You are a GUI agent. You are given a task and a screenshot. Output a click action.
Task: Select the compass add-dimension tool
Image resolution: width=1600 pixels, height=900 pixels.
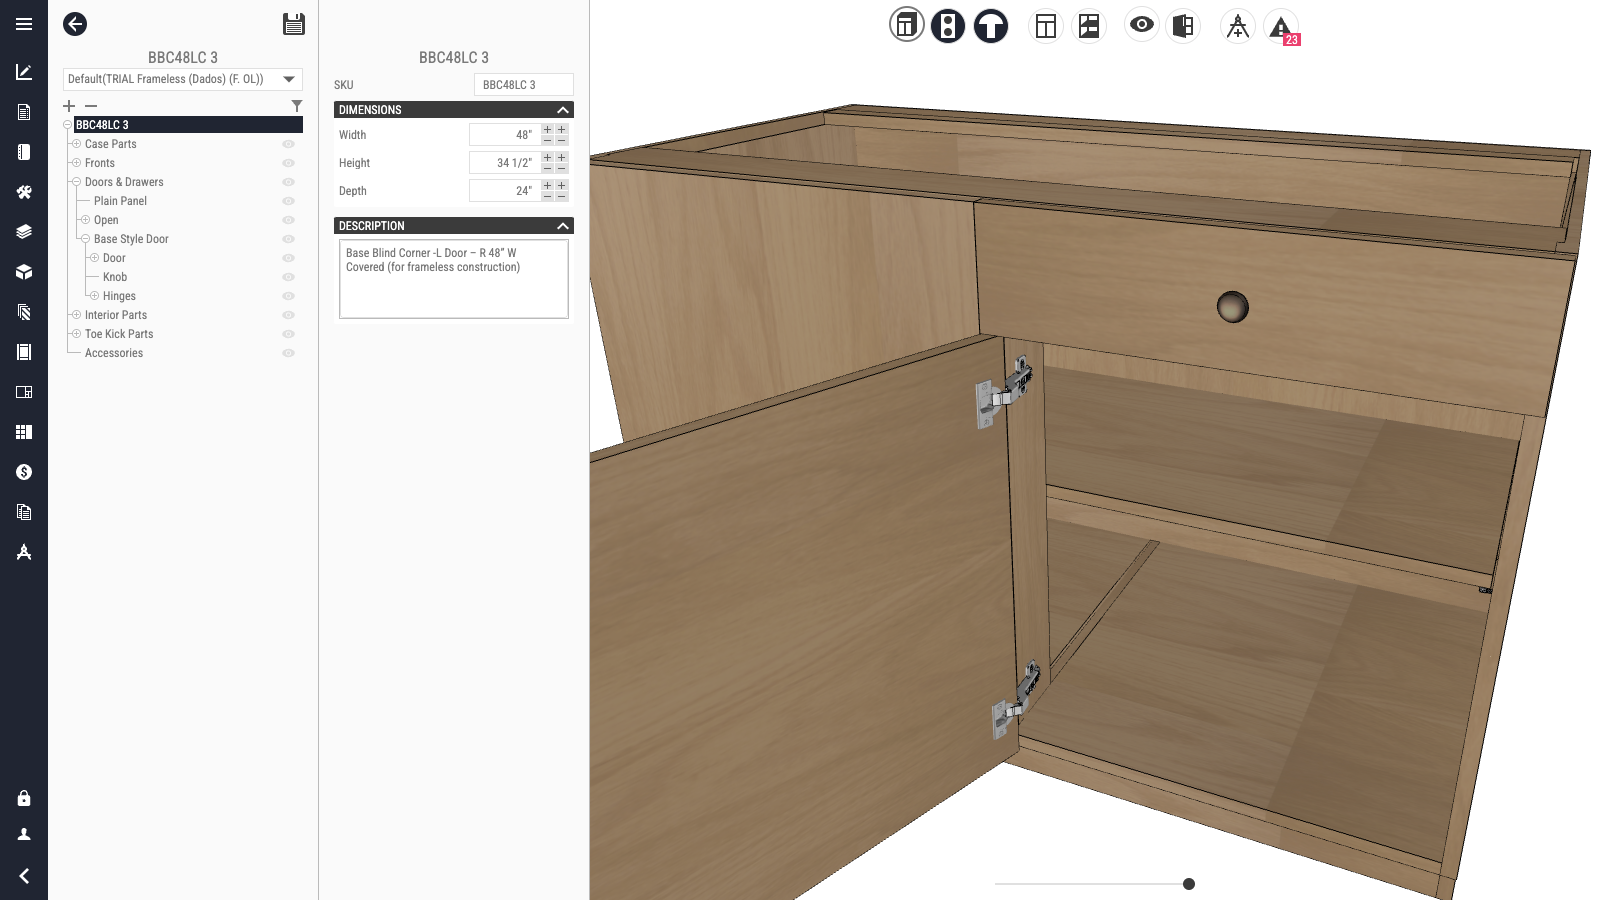(1238, 25)
